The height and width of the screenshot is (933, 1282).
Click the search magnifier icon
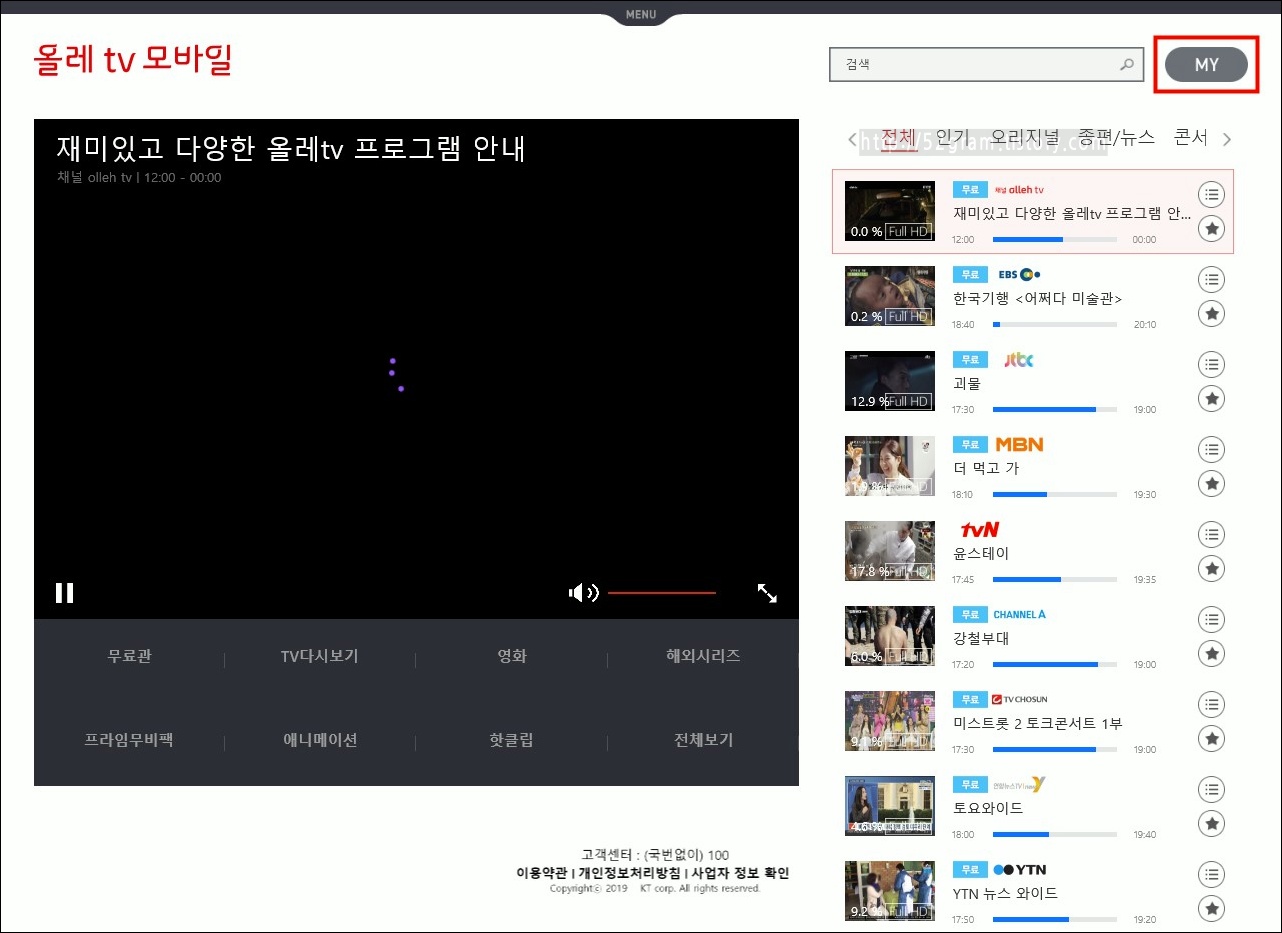coord(1126,65)
